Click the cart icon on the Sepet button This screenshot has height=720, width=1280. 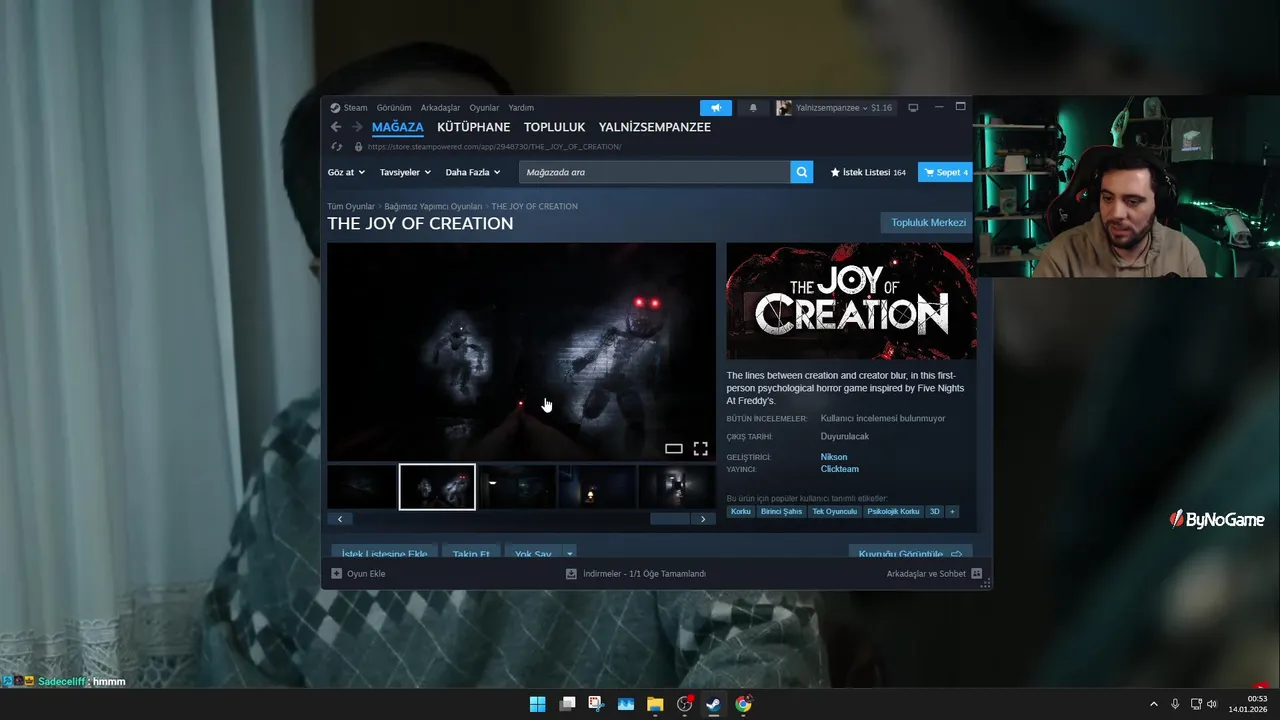tap(929, 172)
